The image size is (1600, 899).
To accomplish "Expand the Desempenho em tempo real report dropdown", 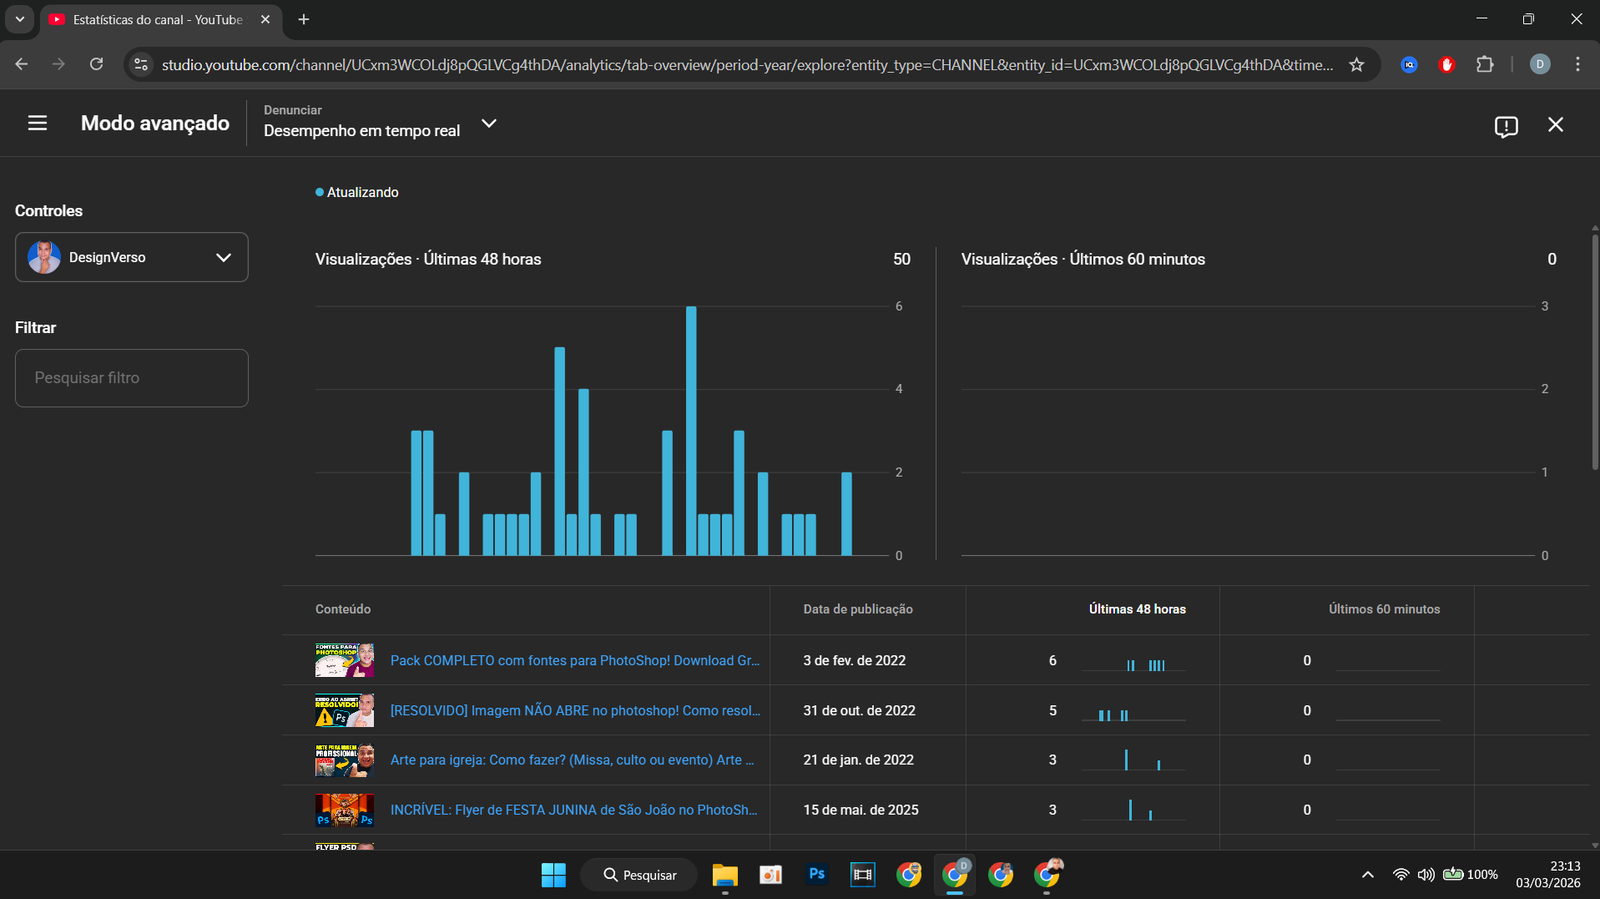I will point(489,123).
